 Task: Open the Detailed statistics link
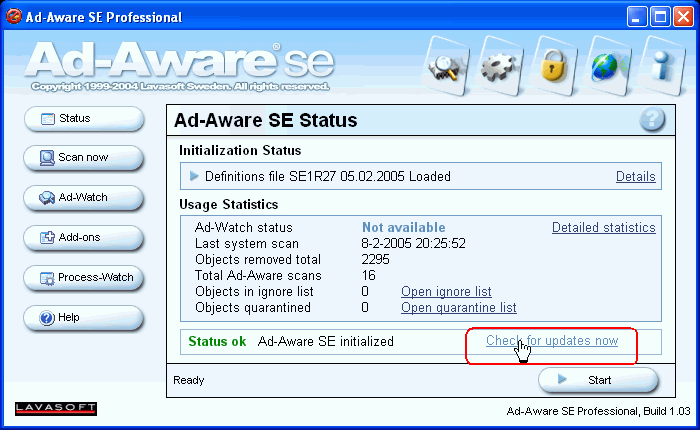[x=604, y=227]
